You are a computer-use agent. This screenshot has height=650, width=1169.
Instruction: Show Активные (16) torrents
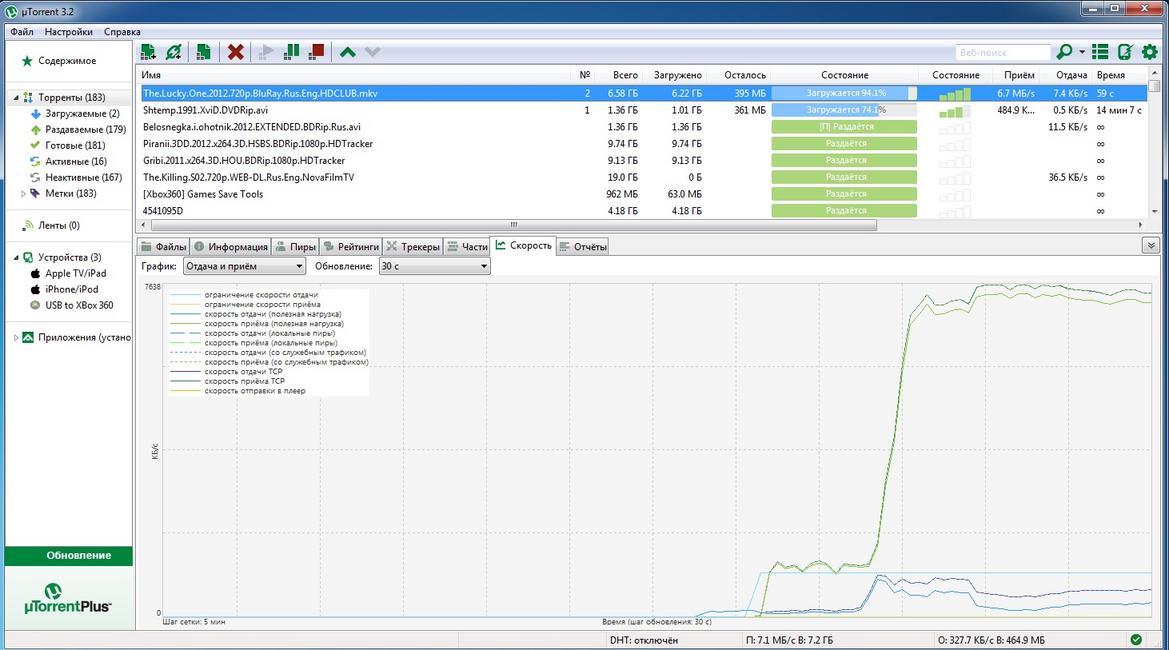coord(75,162)
